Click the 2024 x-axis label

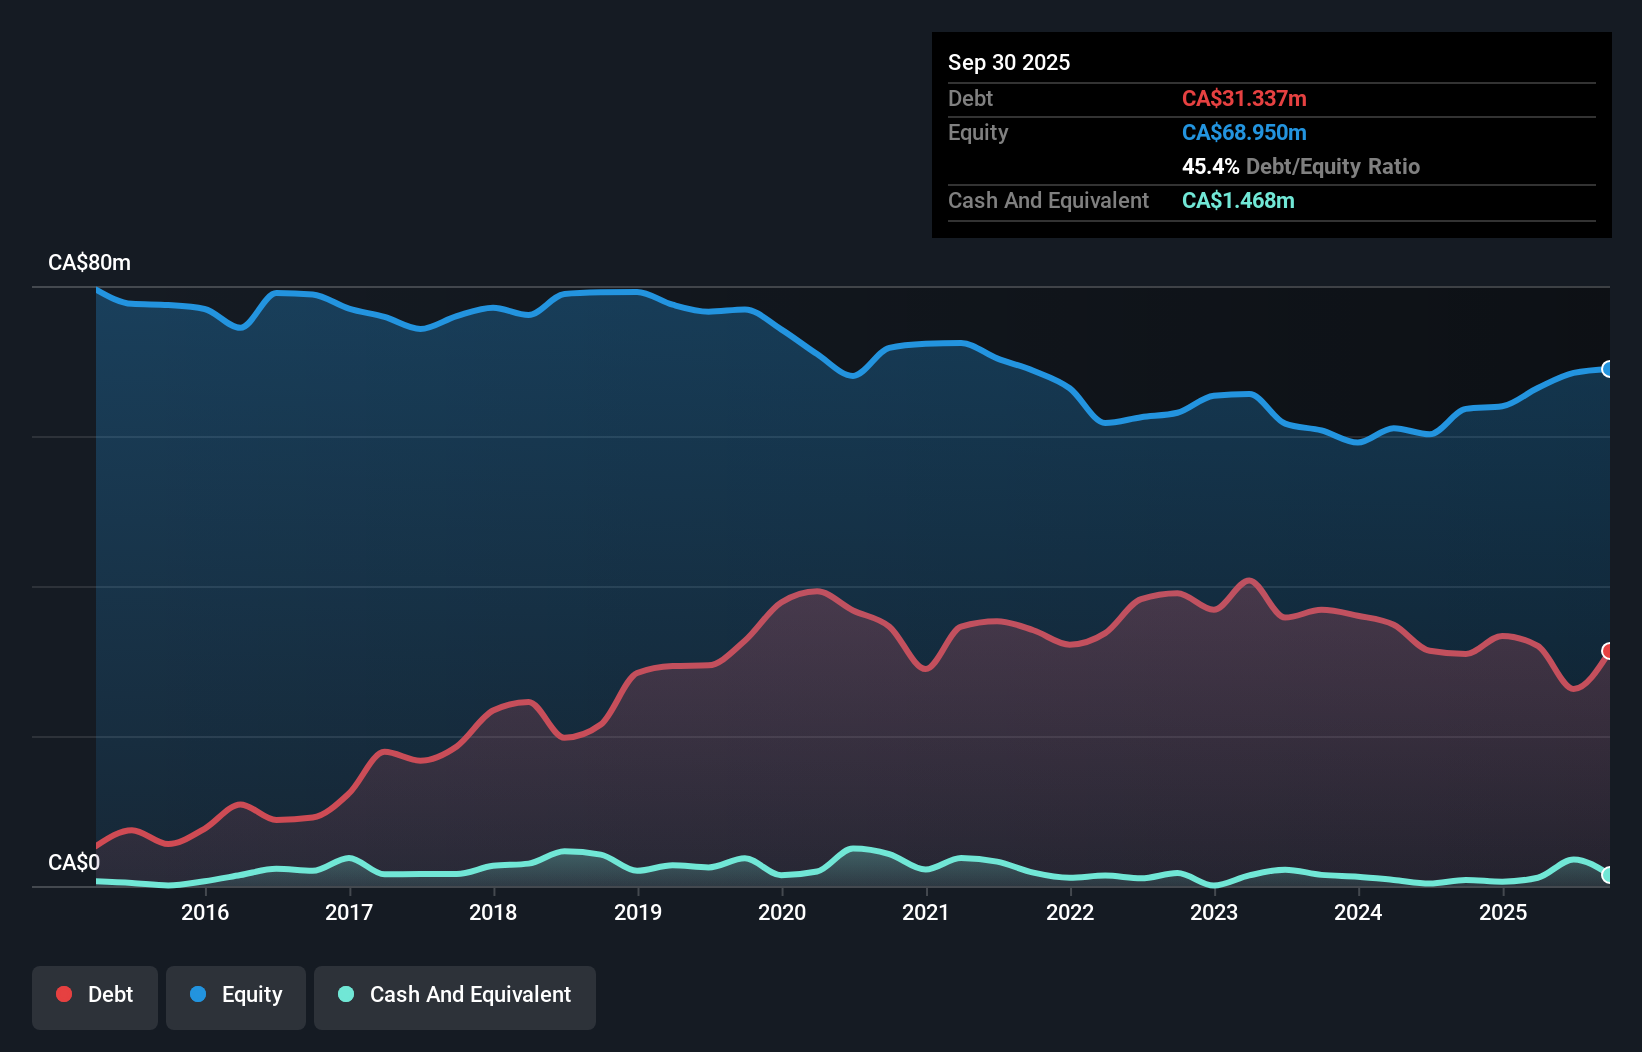[1358, 912]
